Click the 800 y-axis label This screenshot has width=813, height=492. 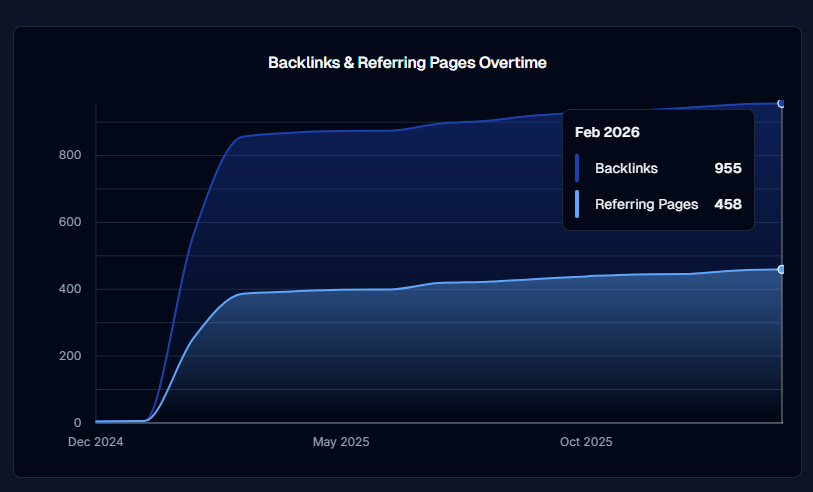[69, 156]
